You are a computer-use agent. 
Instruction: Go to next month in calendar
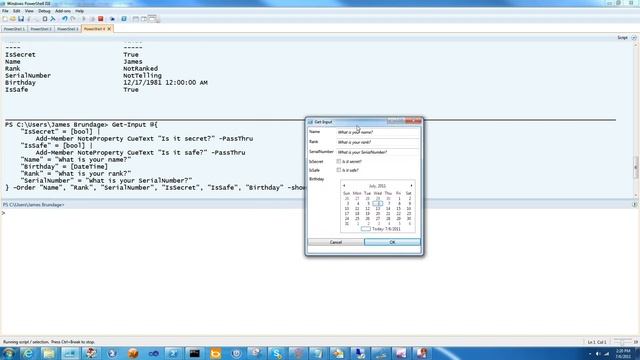pos(411,186)
